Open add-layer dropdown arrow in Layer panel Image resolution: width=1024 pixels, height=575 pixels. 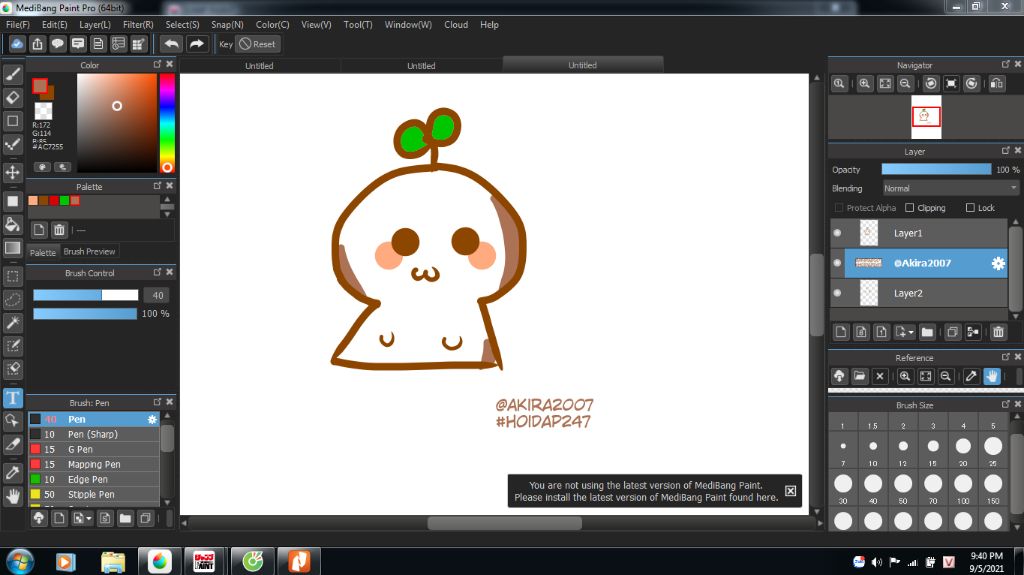pos(911,333)
